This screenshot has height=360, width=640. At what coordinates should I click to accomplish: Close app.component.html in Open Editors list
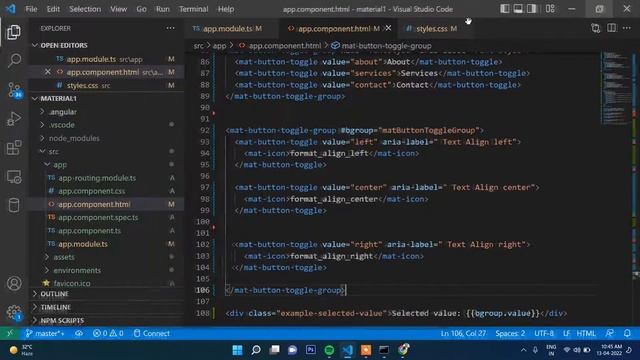48,72
